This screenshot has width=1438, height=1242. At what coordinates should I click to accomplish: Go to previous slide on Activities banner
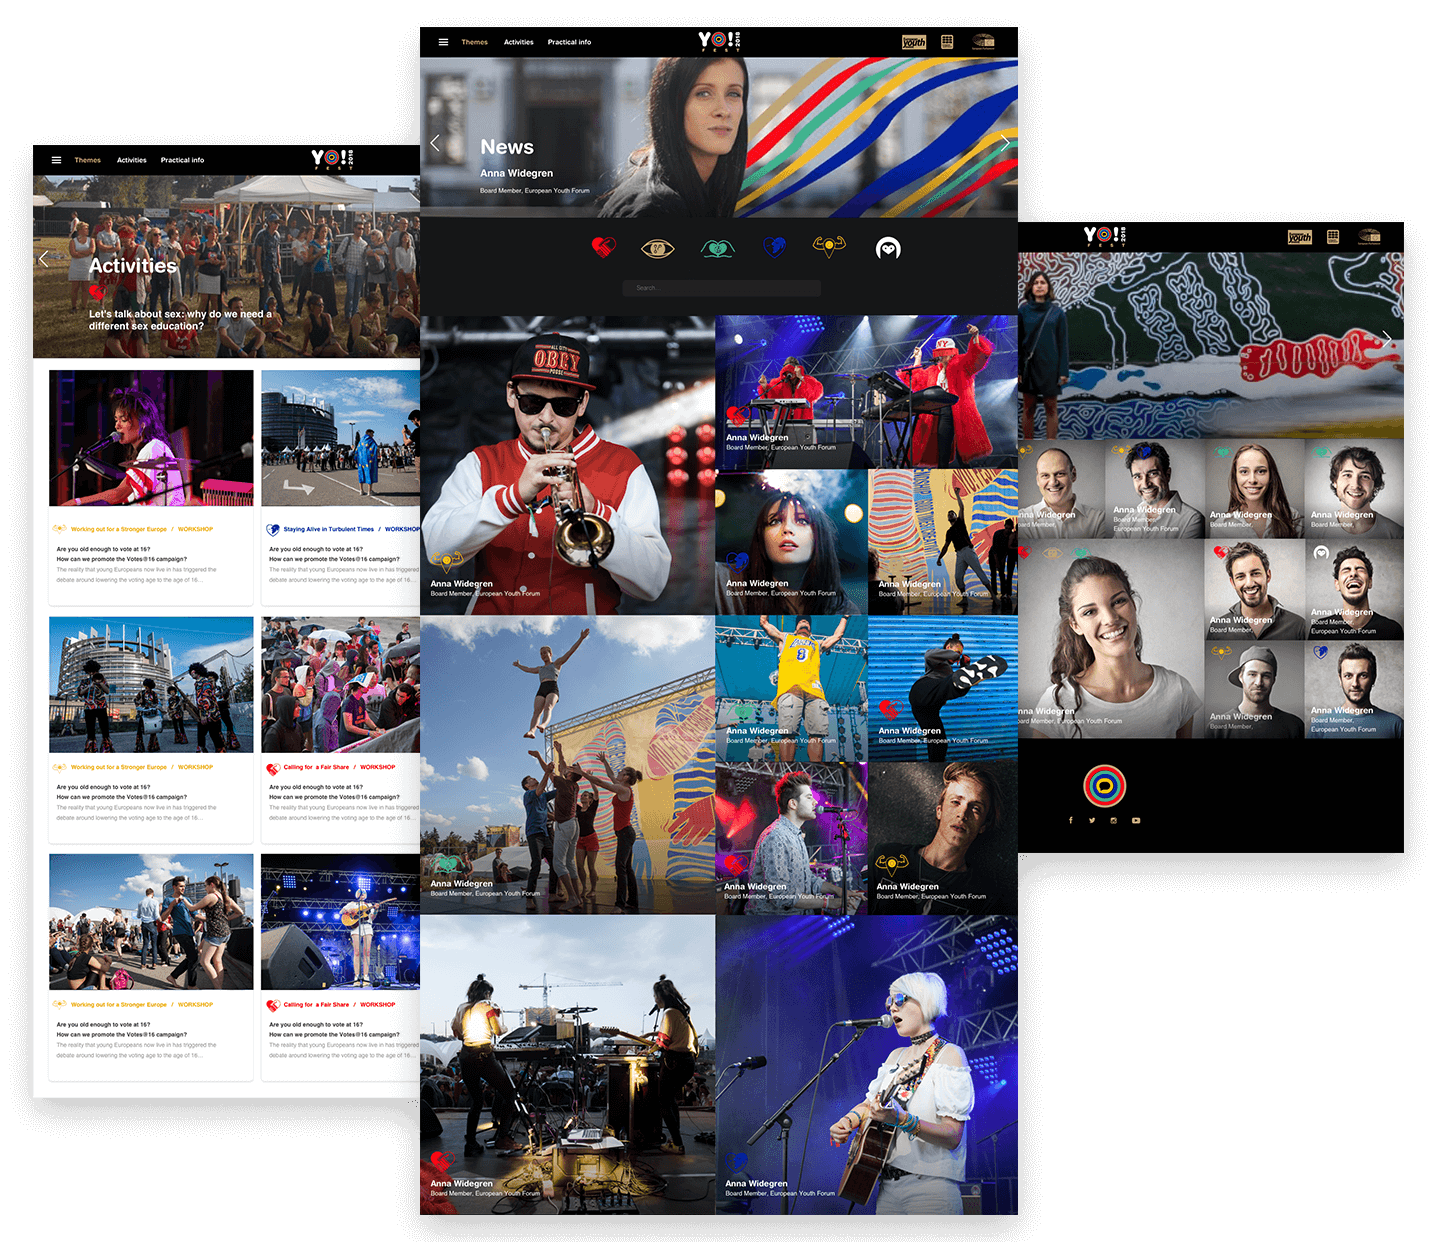pyautogui.click(x=43, y=259)
